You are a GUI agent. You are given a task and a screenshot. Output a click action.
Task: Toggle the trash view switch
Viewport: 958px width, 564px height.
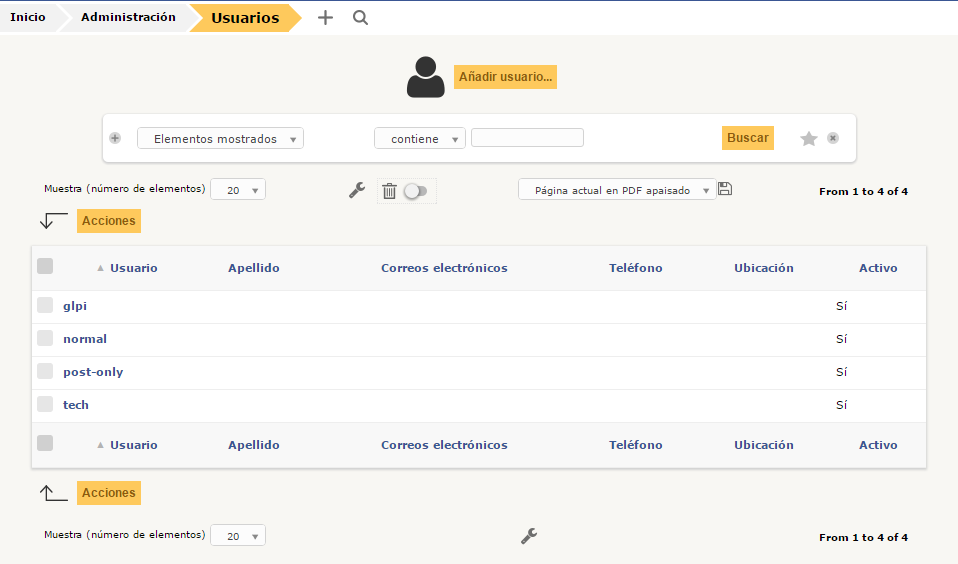pos(415,191)
